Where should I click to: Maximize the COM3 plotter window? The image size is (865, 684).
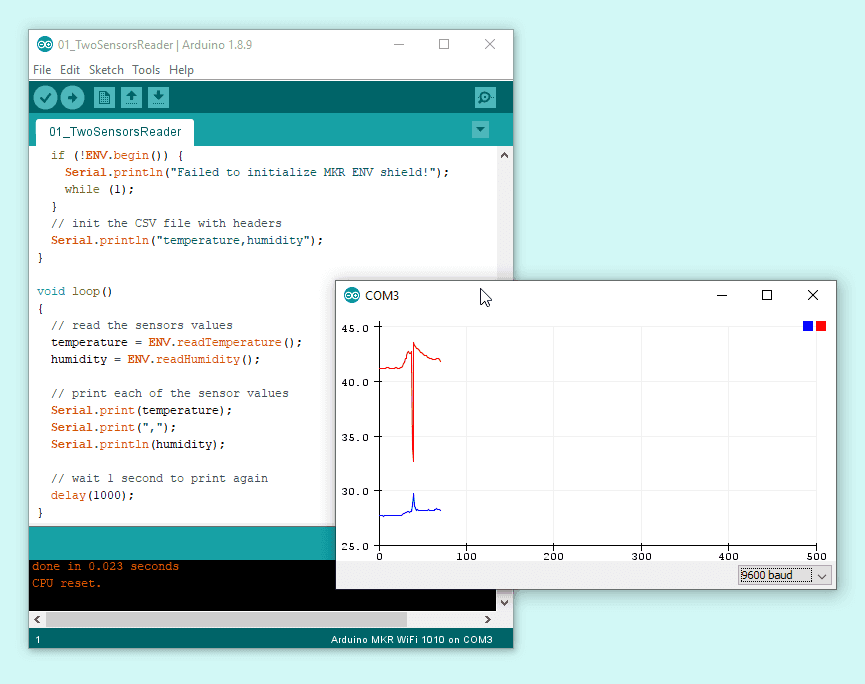point(767,295)
